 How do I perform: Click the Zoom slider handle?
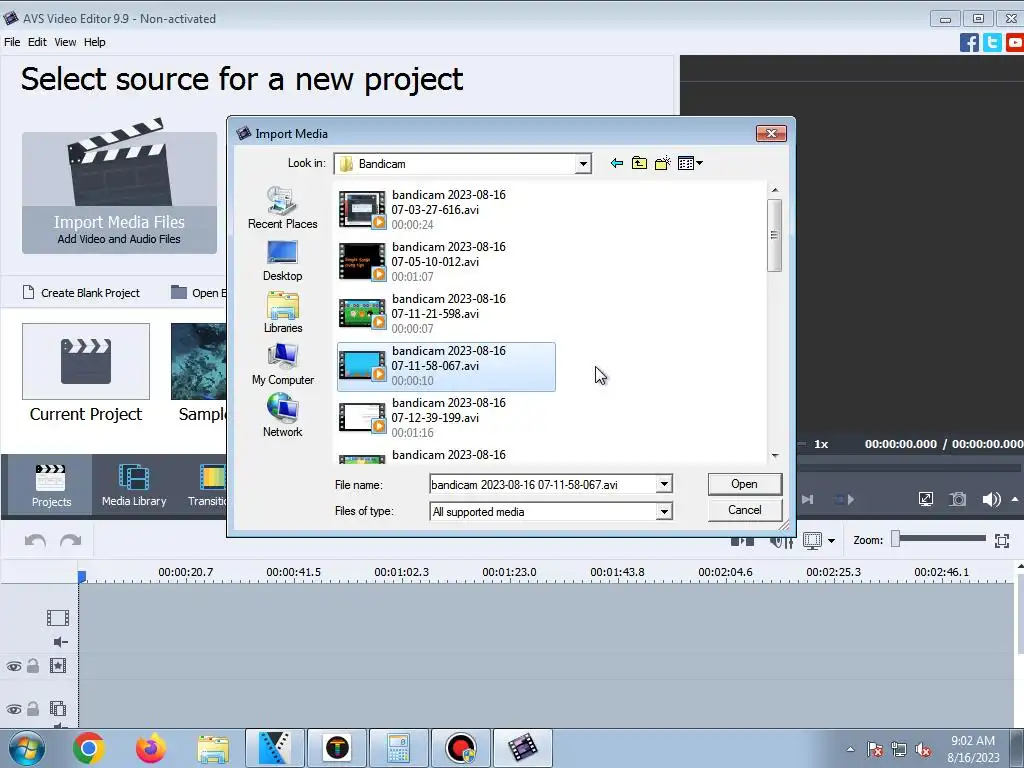895,539
